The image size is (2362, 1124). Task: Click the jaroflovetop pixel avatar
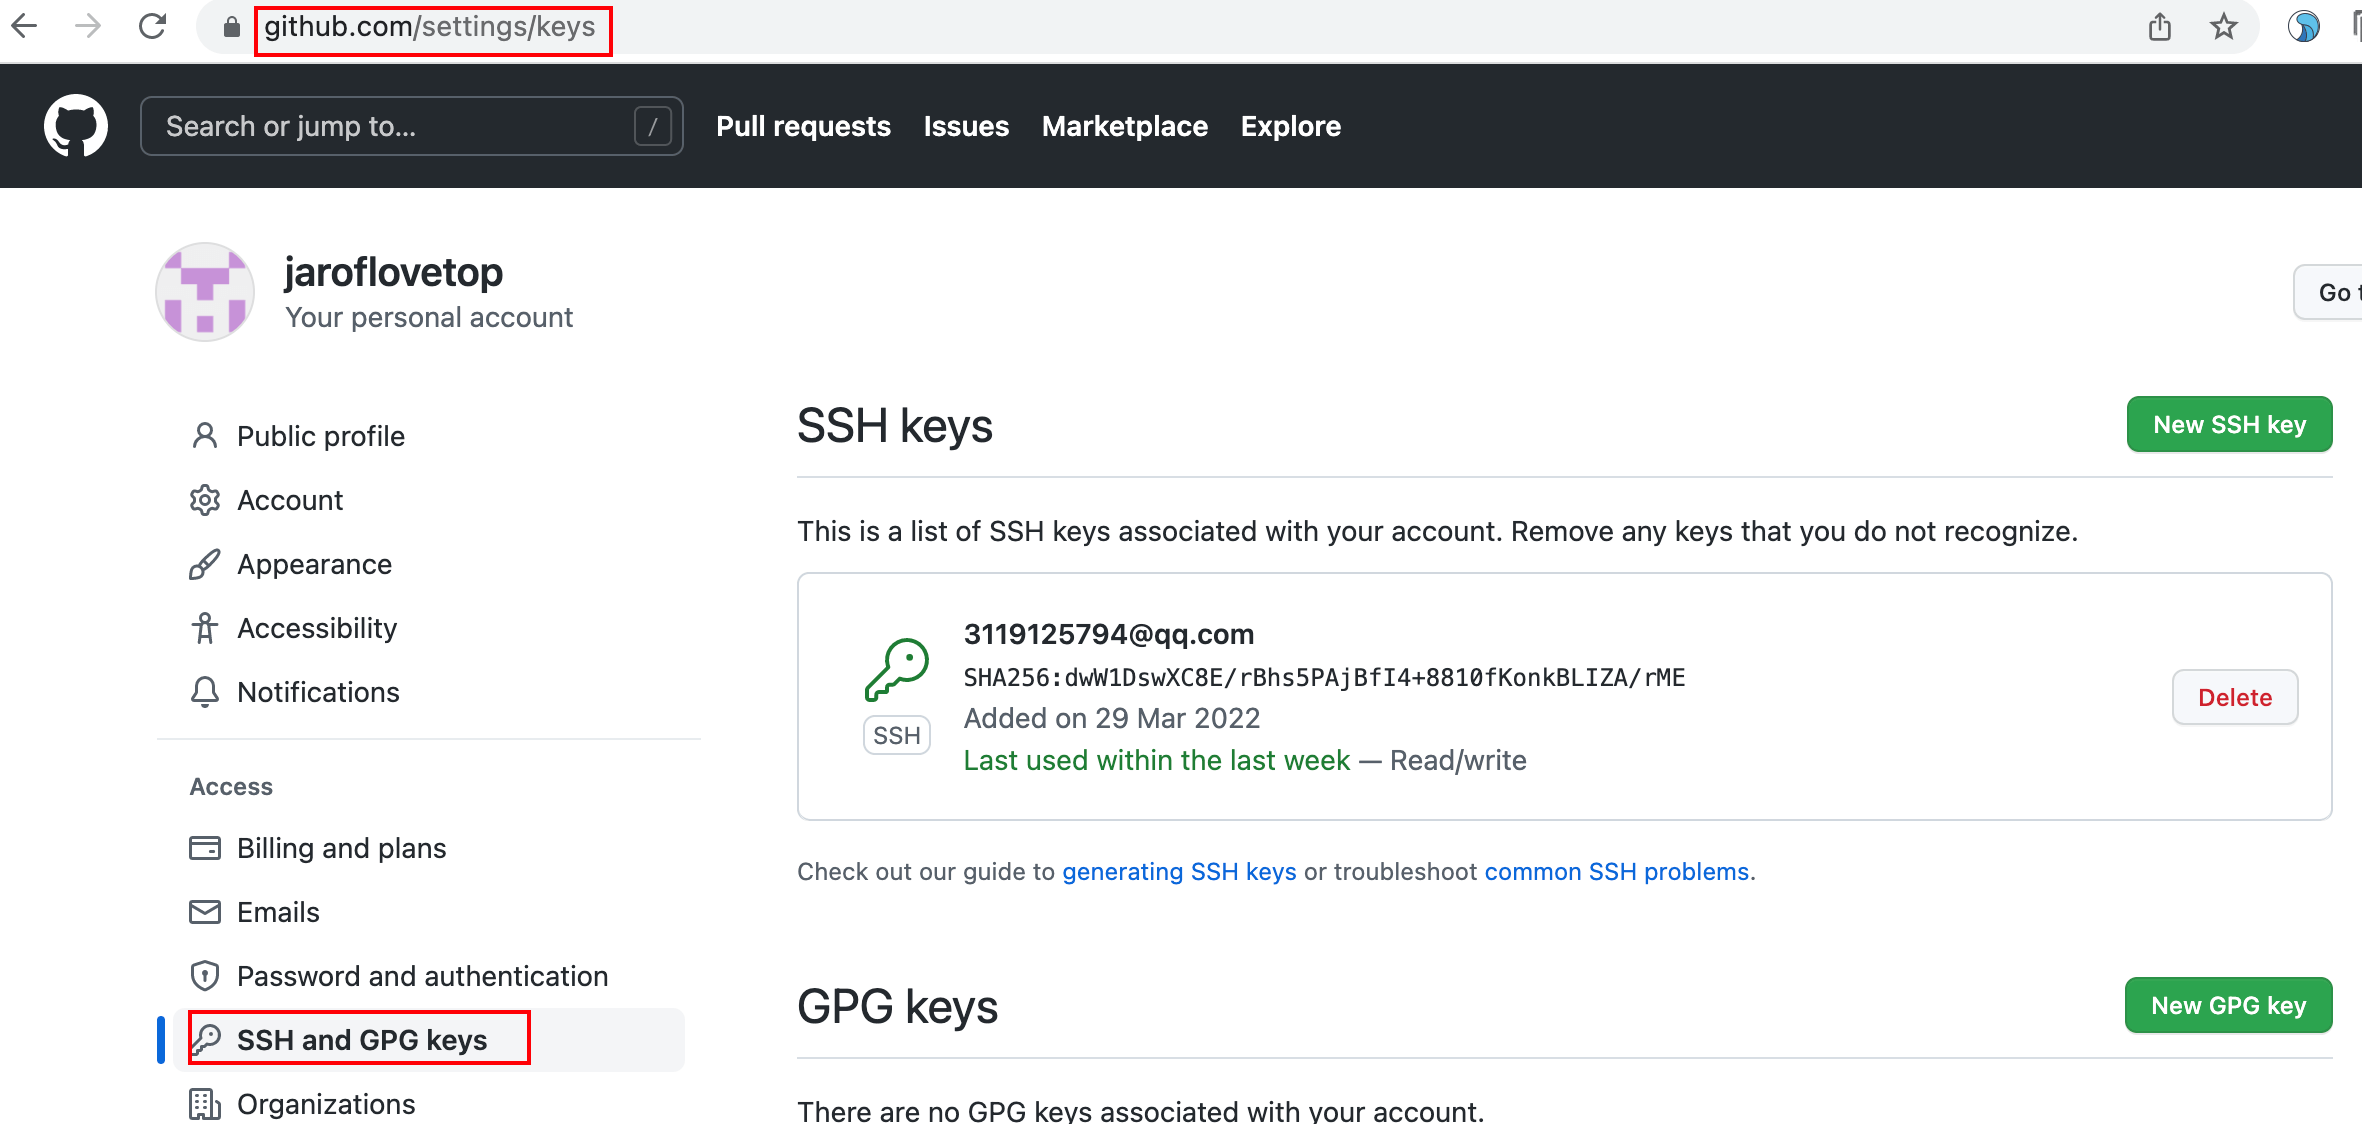tap(205, 292)
